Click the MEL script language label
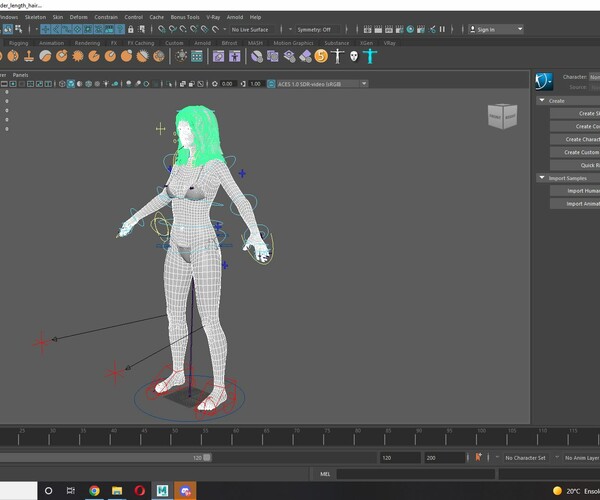This screenshot has height=500, width=600. click(x=325, y=474)
